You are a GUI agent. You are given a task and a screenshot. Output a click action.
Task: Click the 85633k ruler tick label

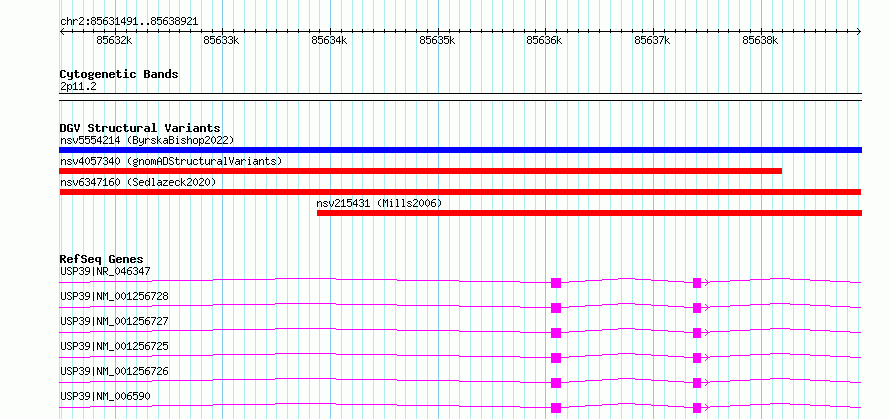click(222, 40)
